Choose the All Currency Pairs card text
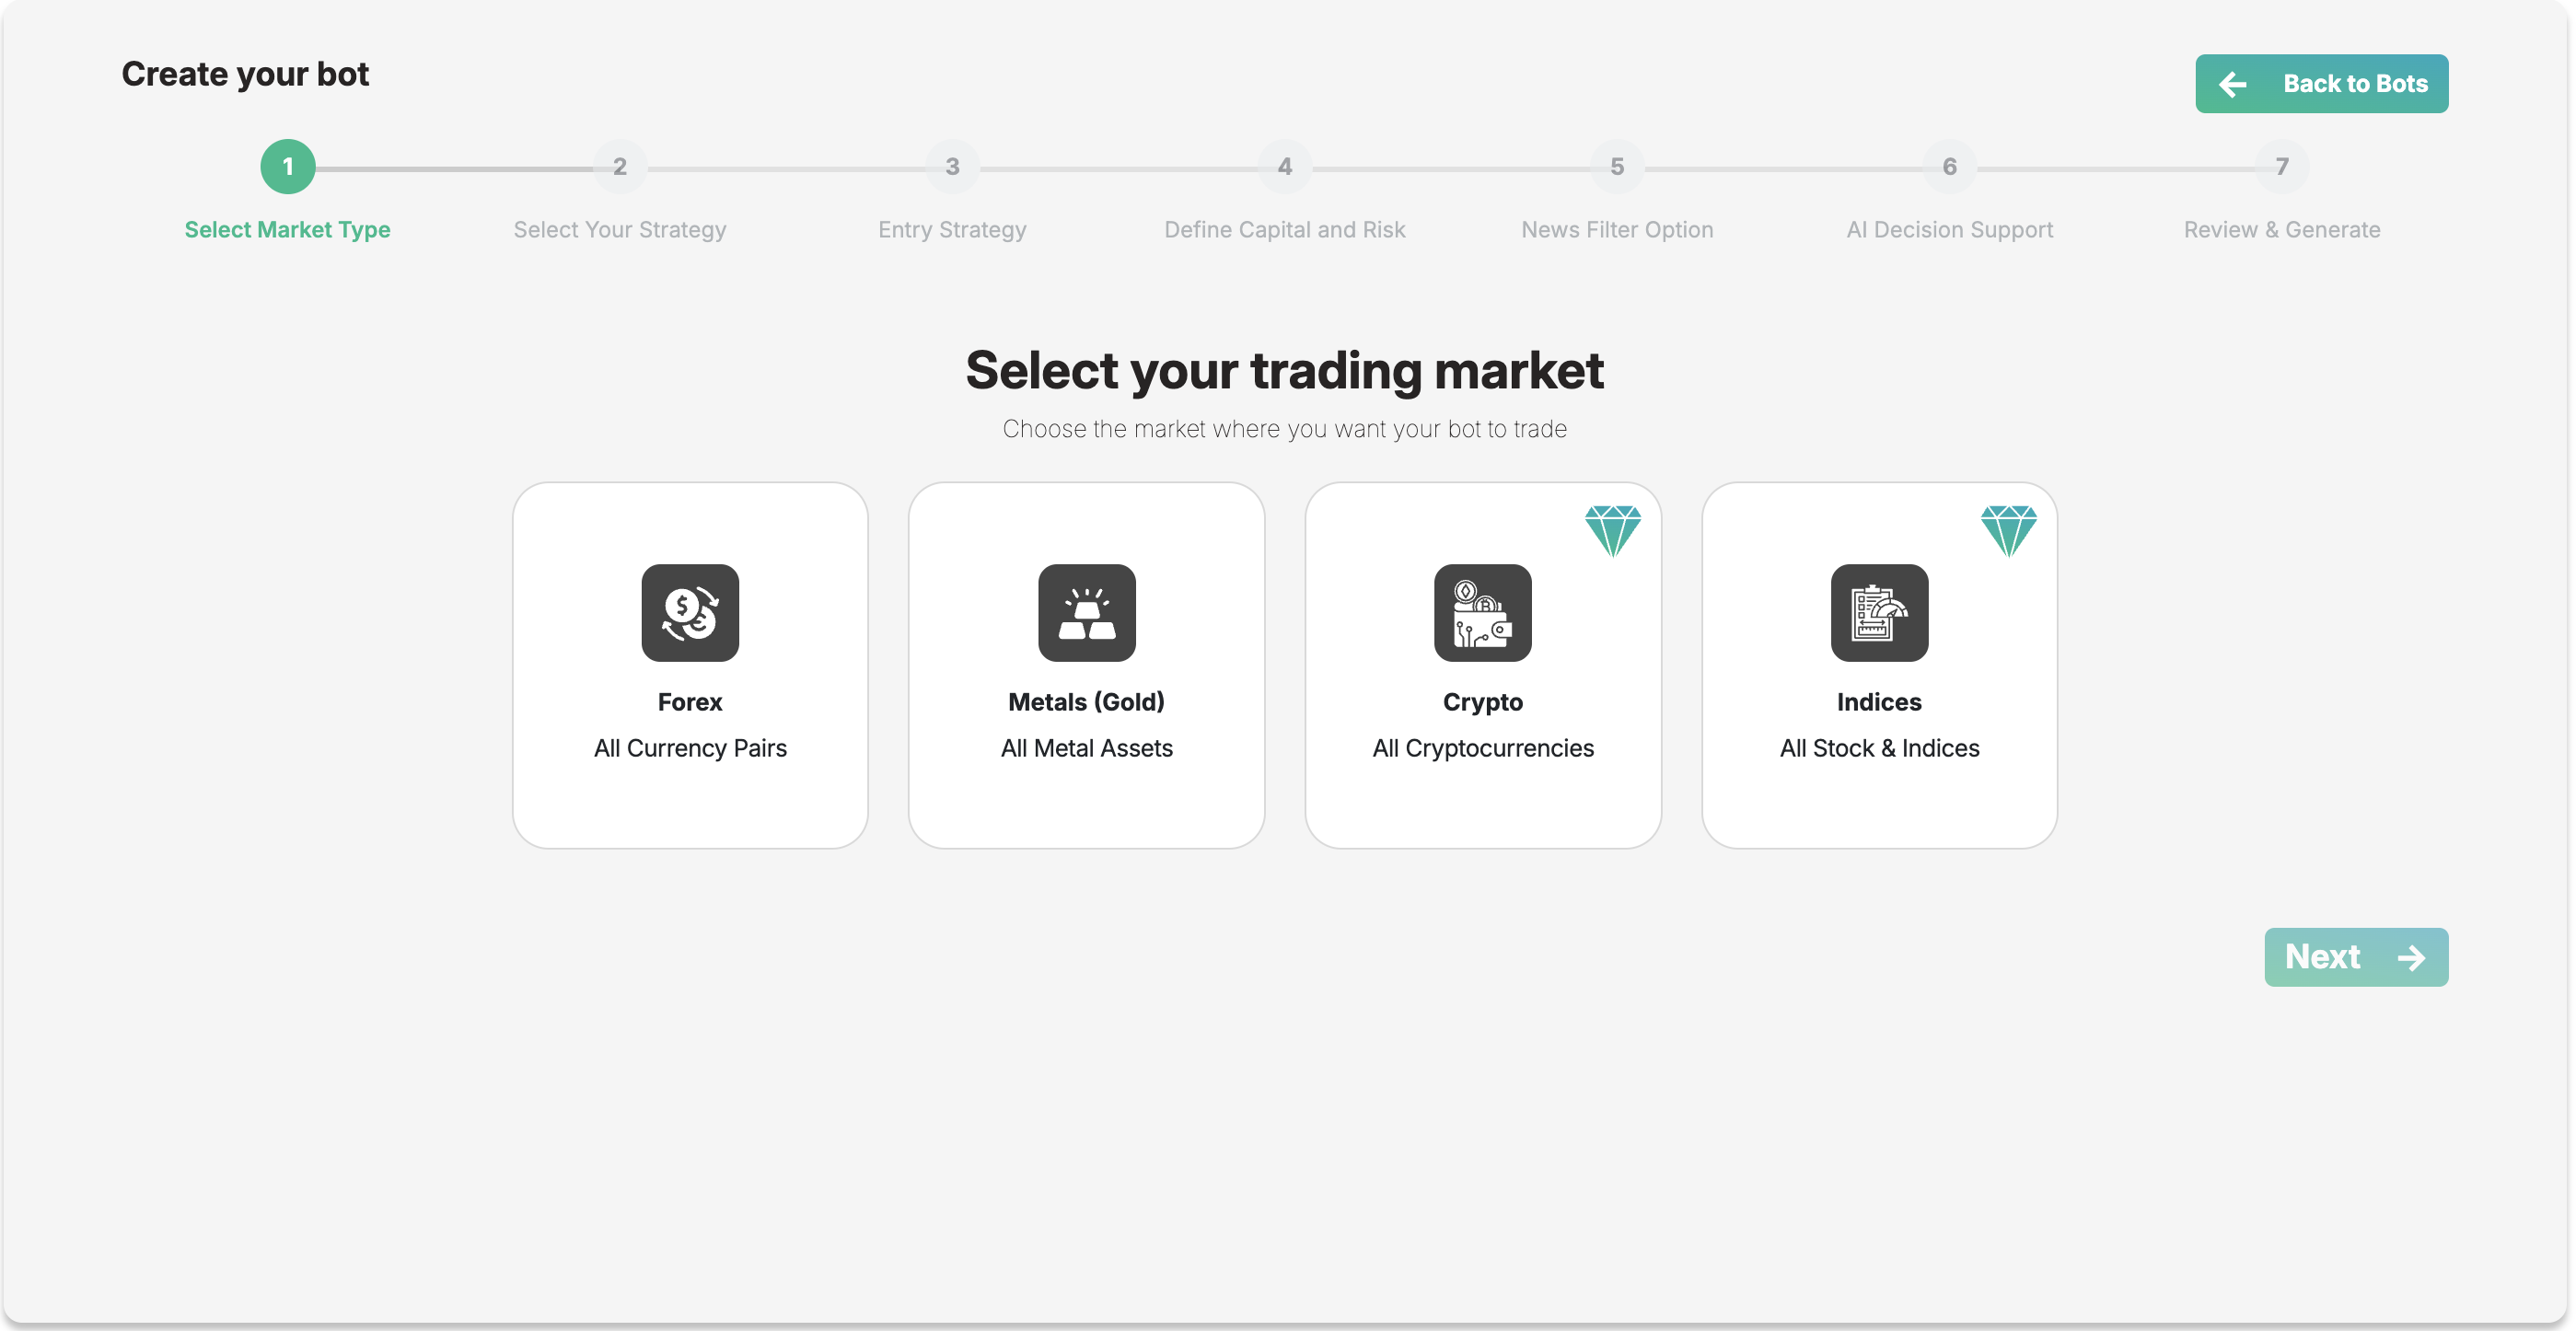 click(x=690, y=748)
